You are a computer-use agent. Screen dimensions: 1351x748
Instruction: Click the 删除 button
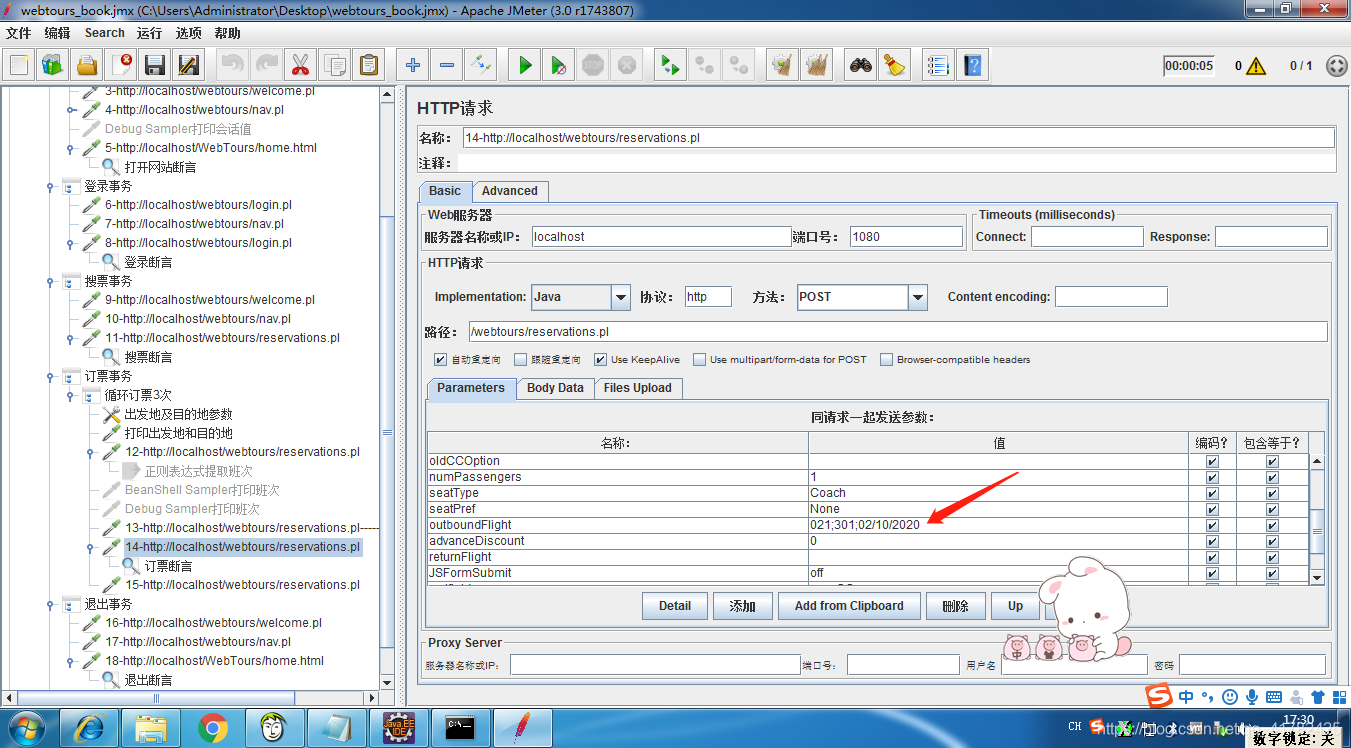956,606
